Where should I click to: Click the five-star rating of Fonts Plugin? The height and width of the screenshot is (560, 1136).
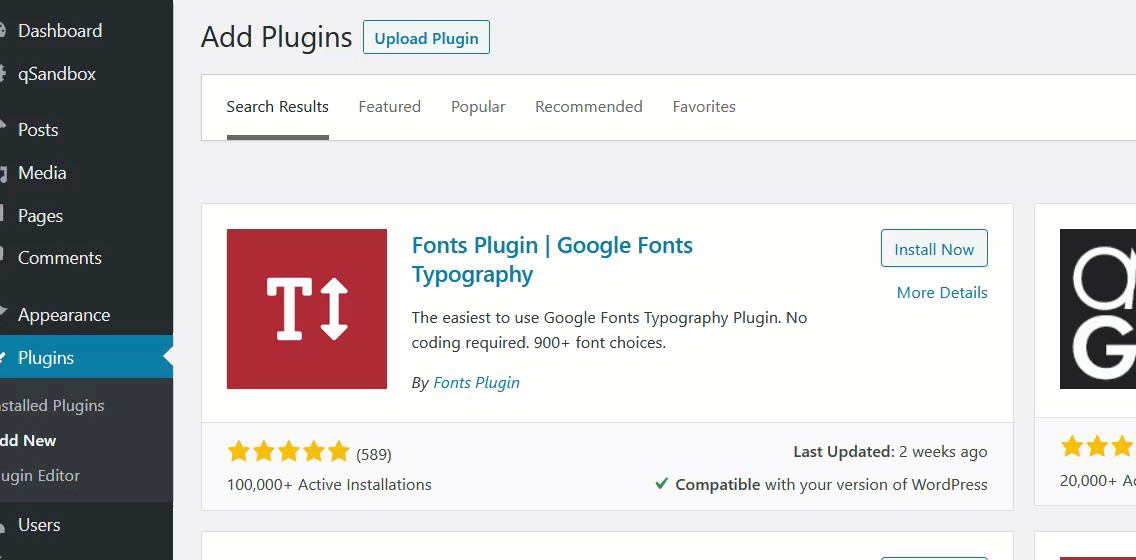click(288, 452)
